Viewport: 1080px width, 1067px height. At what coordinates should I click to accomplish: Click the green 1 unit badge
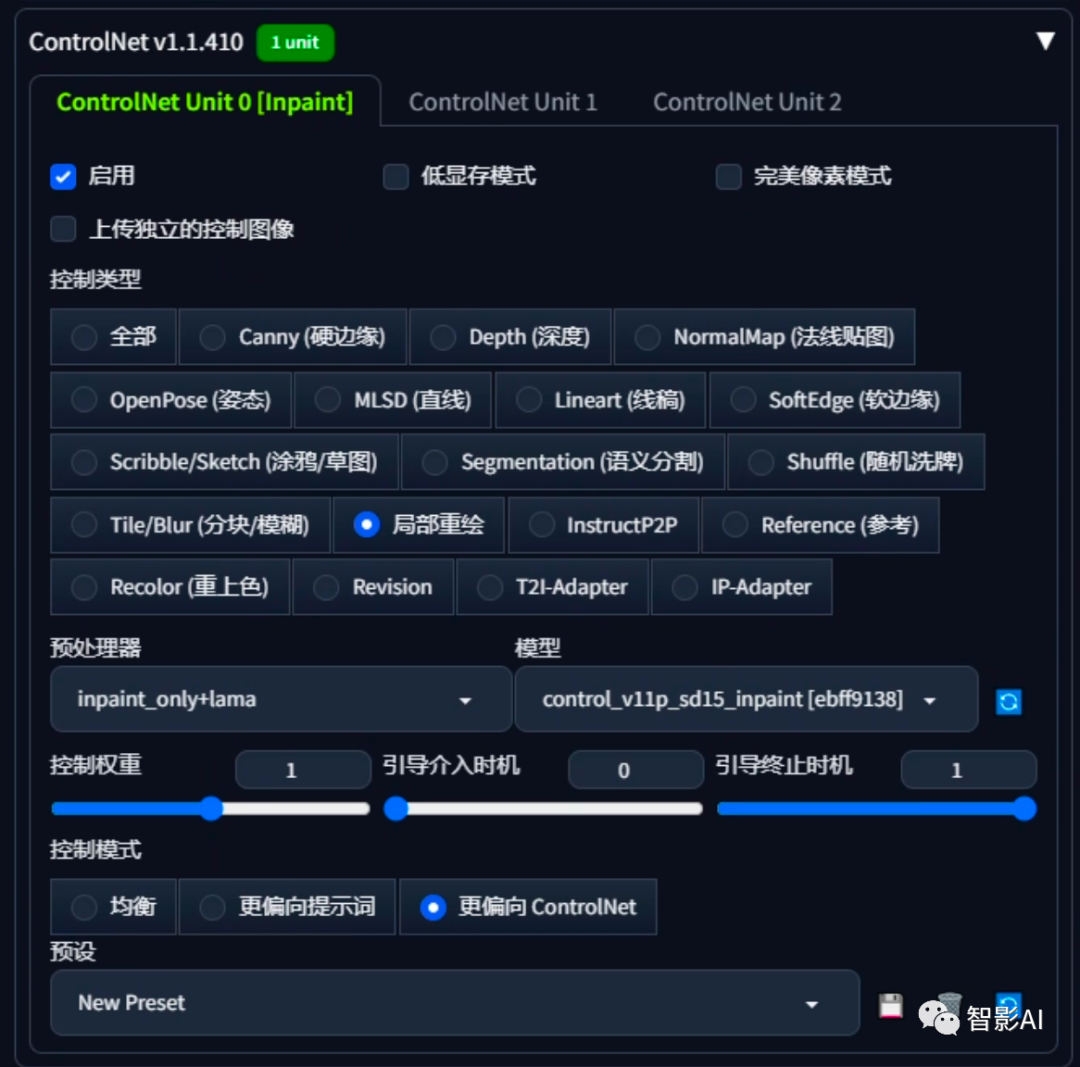click(x=295, y=43)
